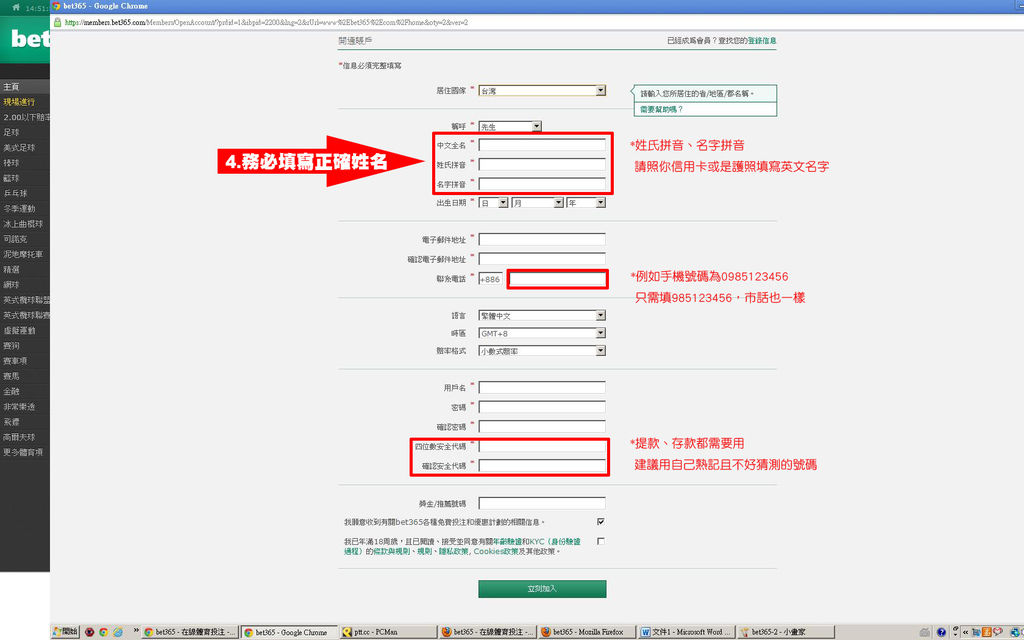
Task: Open the 登錄信息 login info link
Action: (x=762, y=40)
